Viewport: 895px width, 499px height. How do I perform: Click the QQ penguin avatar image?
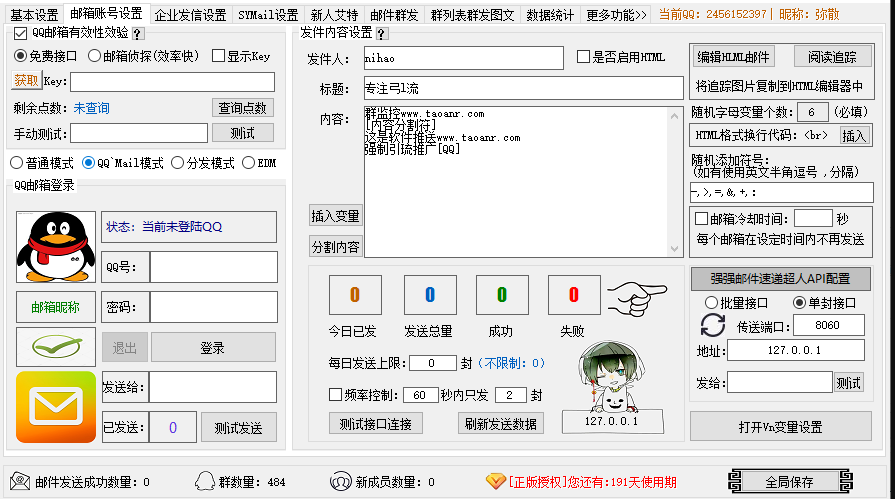tap(56, 247)
